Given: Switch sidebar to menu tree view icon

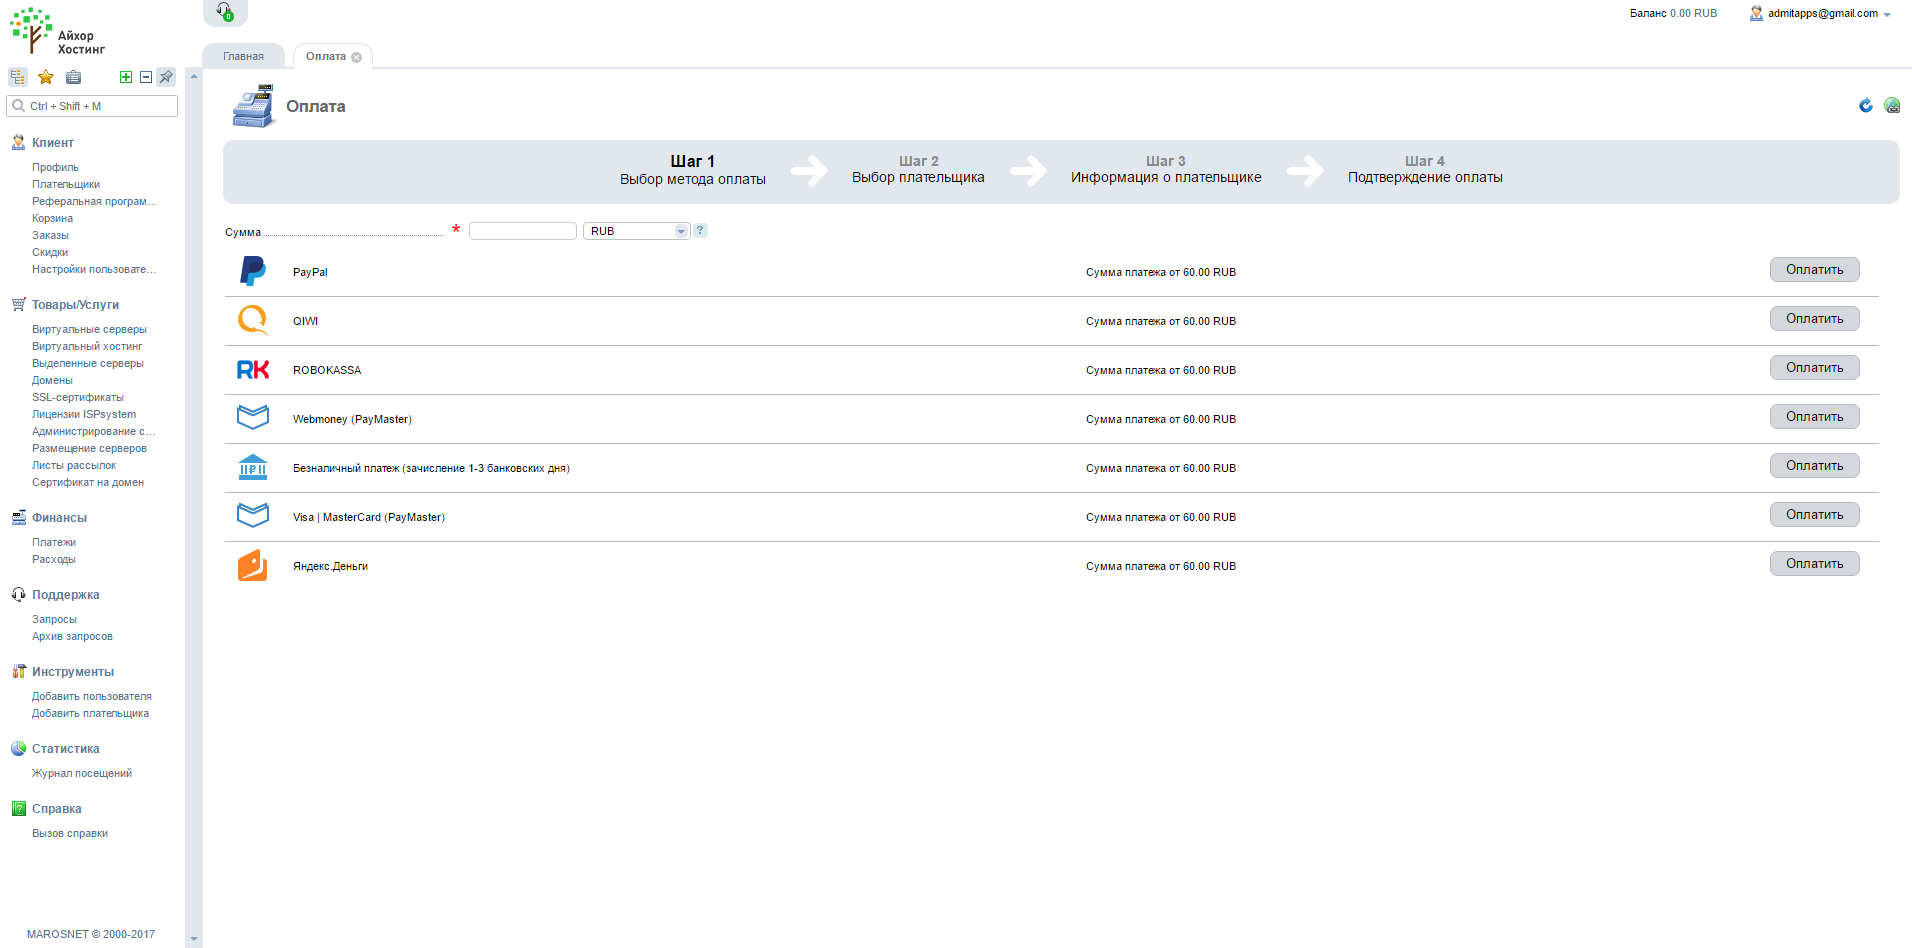Looking at the screenshot, I should click(x=18, y=77).
